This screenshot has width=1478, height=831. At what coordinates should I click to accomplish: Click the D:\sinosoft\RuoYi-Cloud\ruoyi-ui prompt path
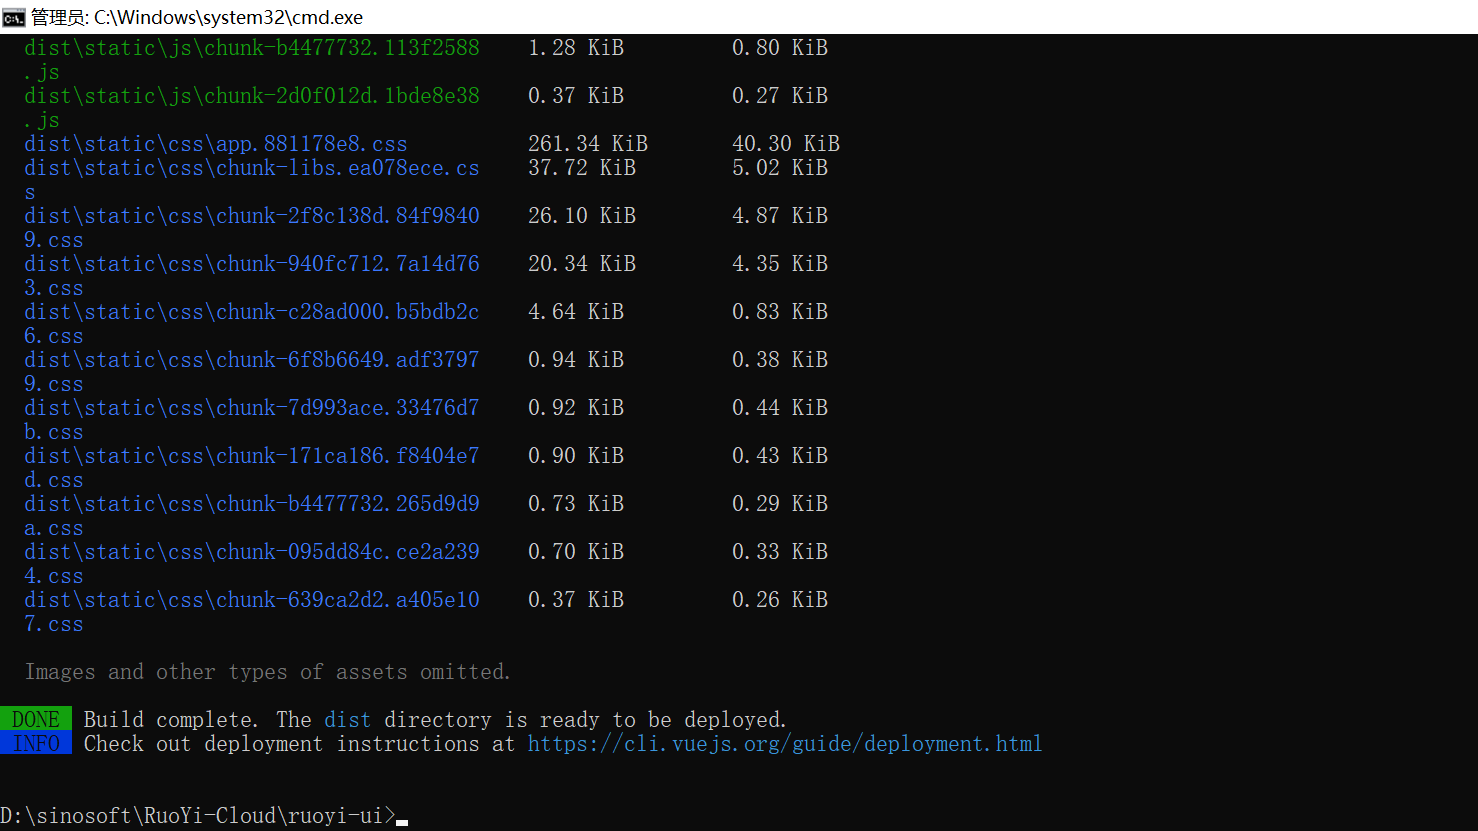pos(197,816)
